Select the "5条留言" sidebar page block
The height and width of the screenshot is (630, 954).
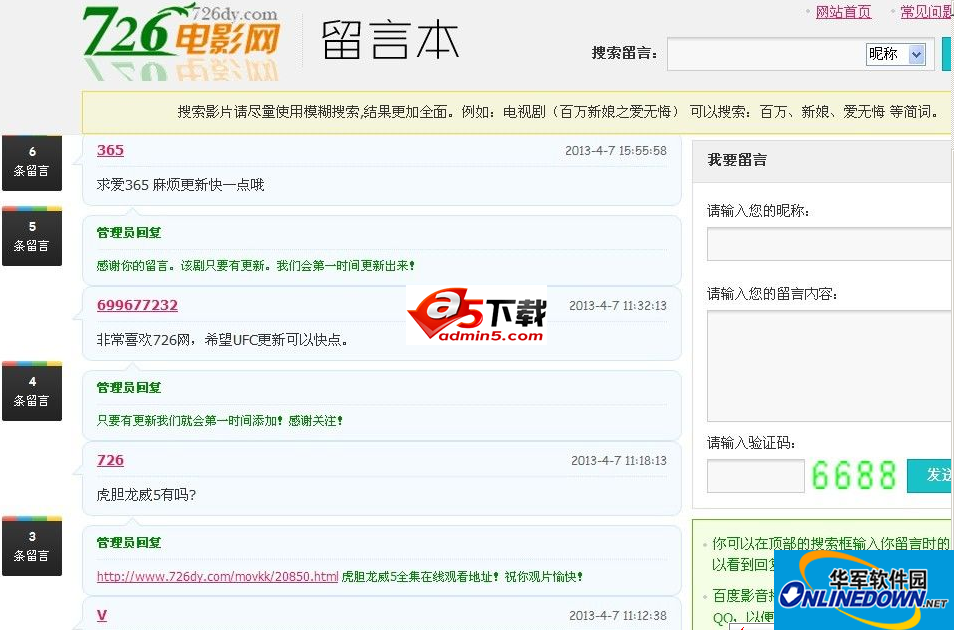[x=31, y=236]
